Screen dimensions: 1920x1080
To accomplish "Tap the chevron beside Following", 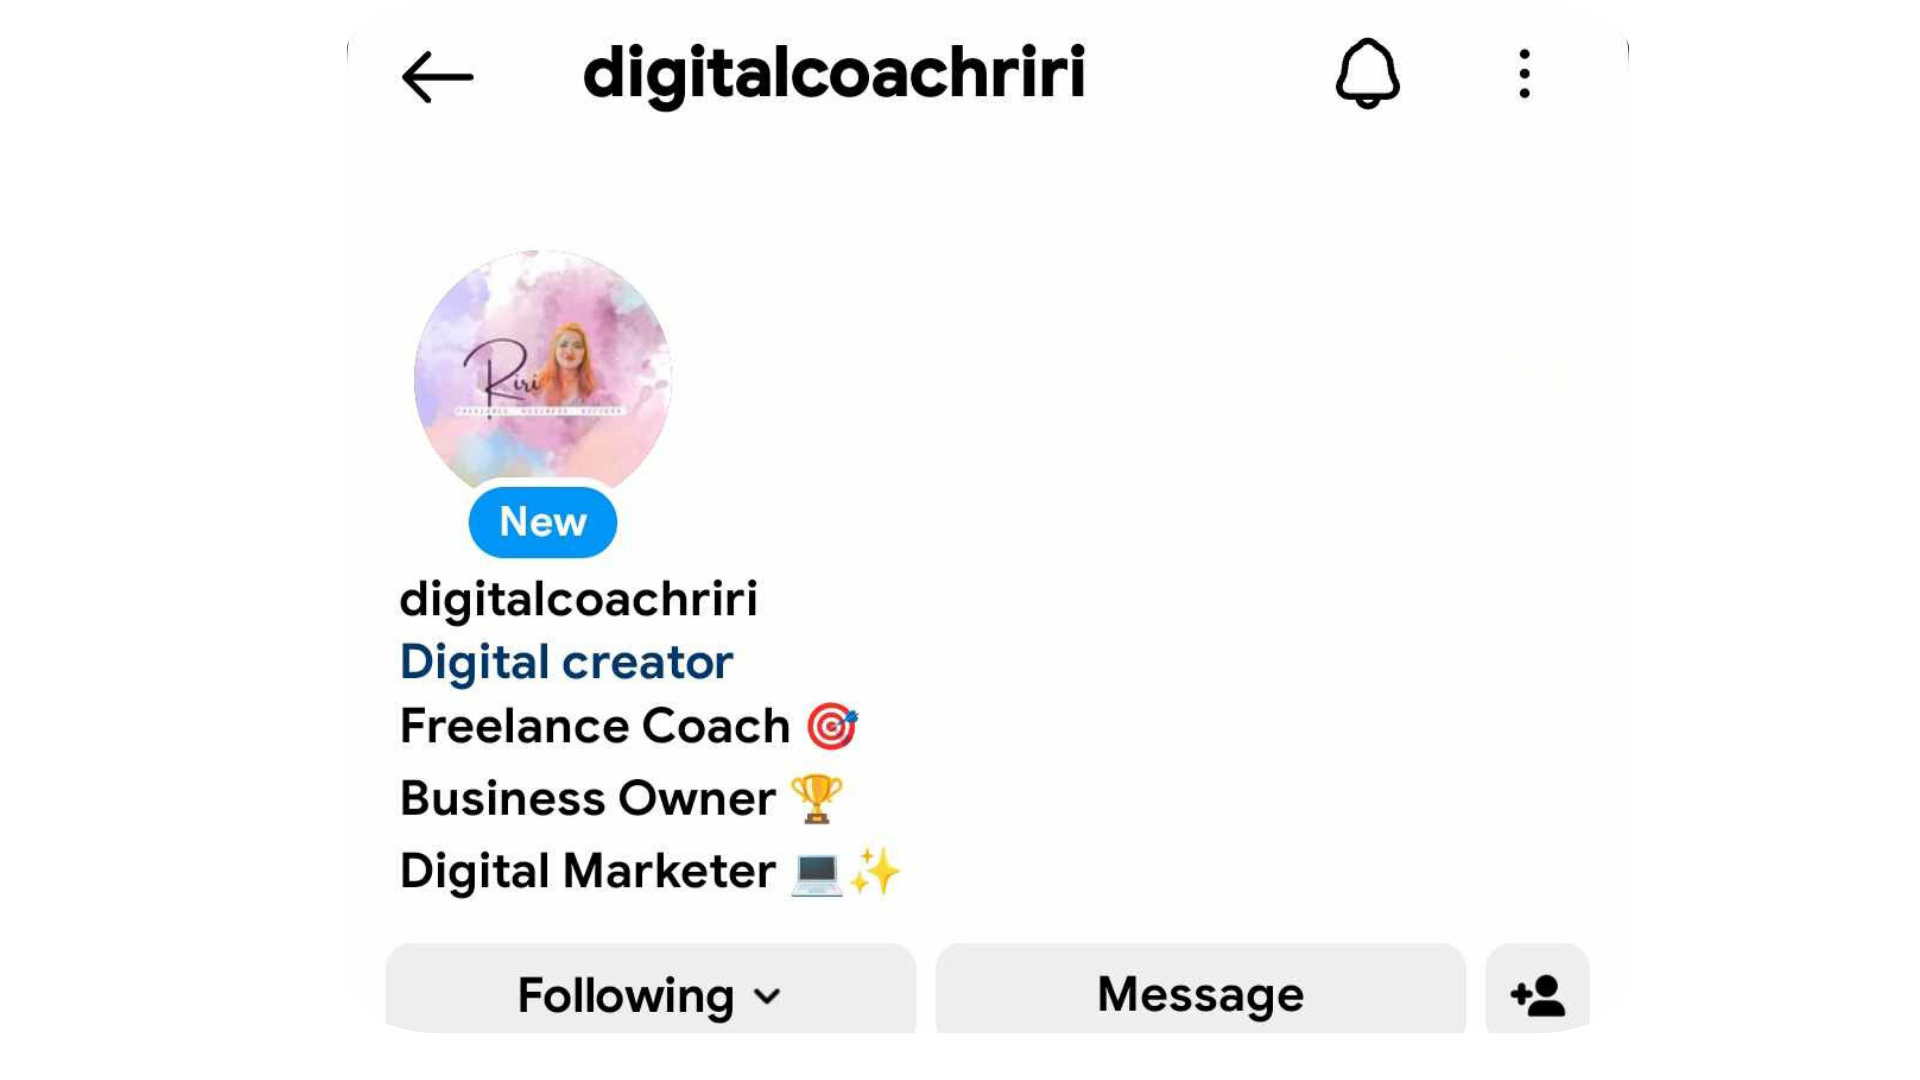I will click(767, 996).
